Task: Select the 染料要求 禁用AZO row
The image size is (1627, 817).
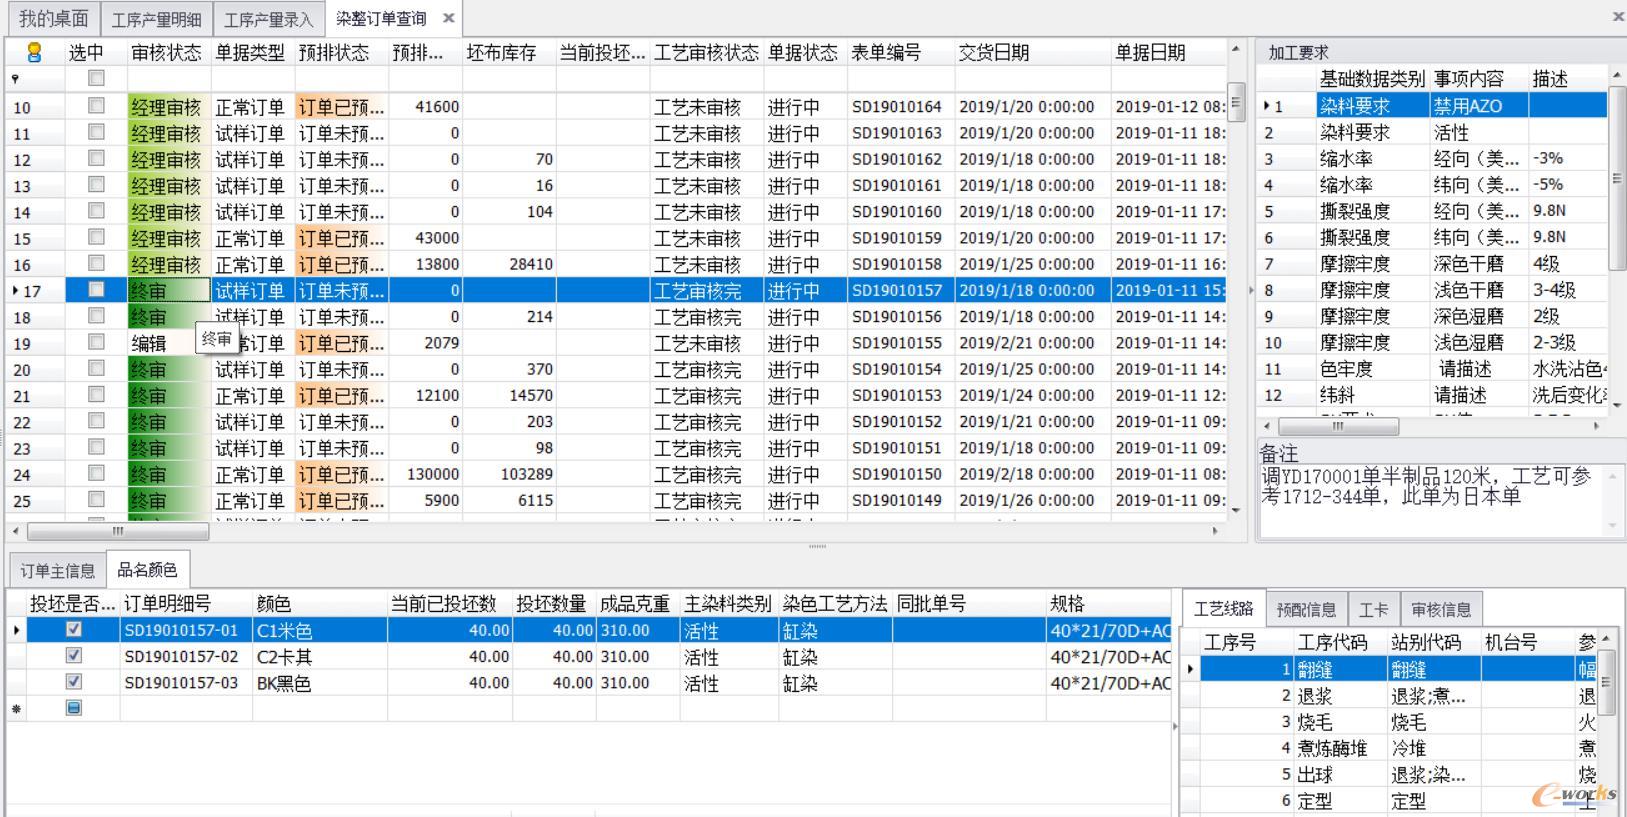Action: (1433, 105)
